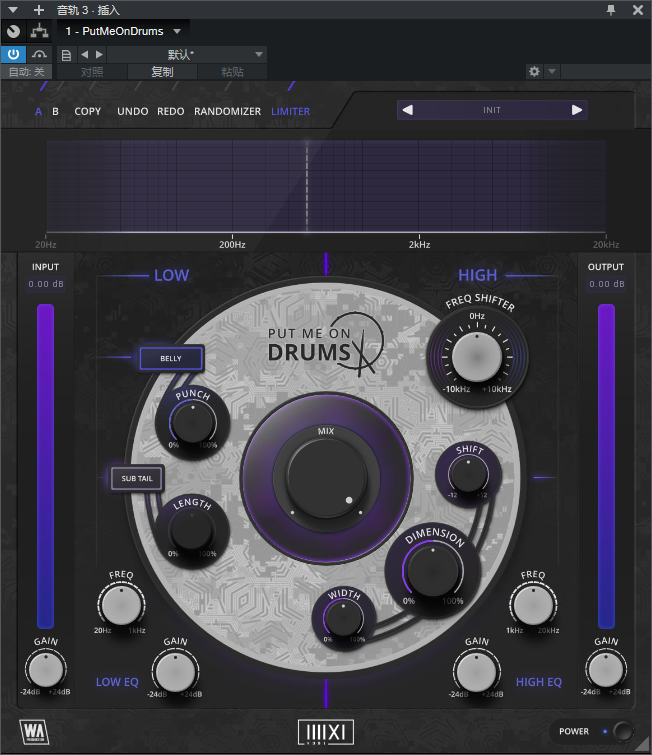Select next plugin preset right arrow
The width and height of the screenshot is (652, 755).
click(x=577, y=110)
